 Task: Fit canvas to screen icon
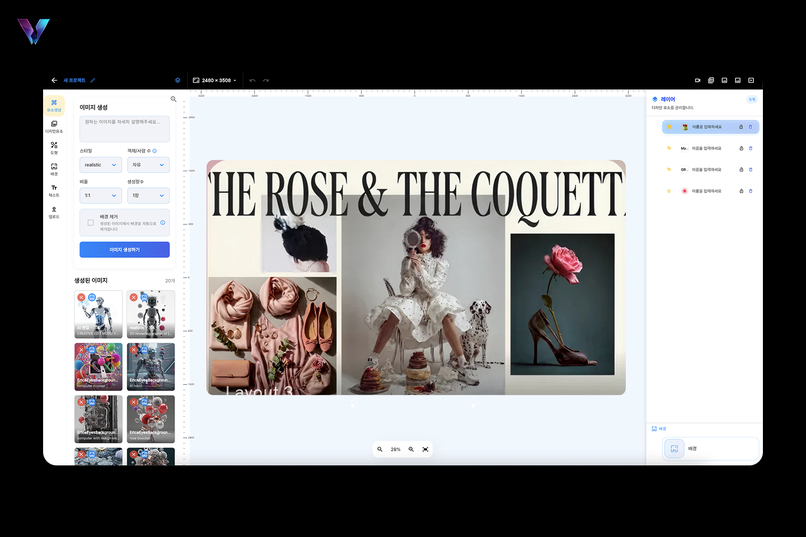tap(426, 449)
